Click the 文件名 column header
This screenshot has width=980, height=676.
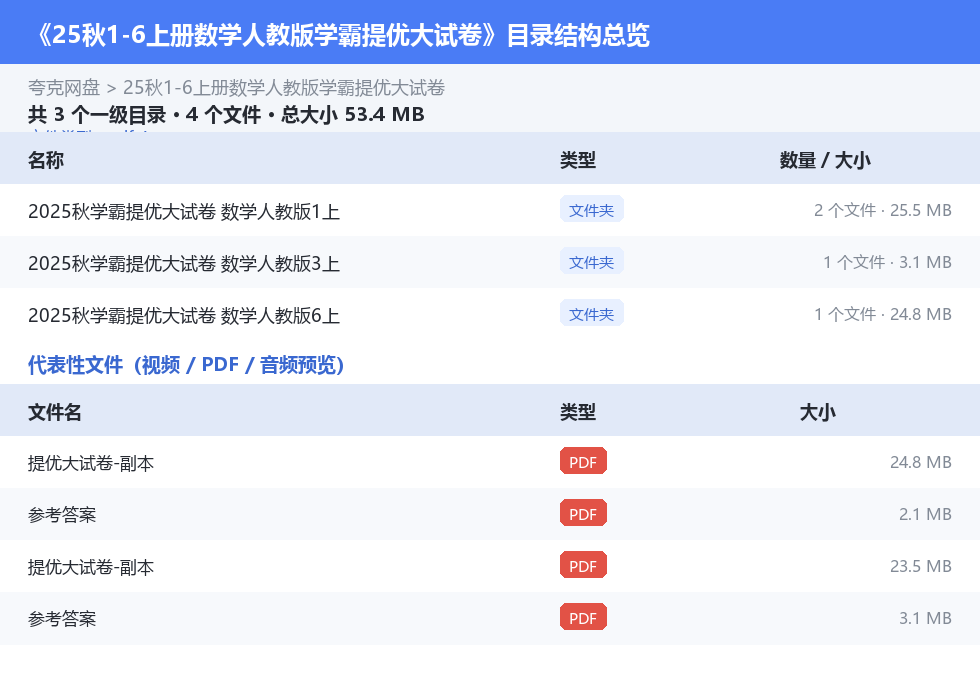pyautogui.click(x=54, y=412)
